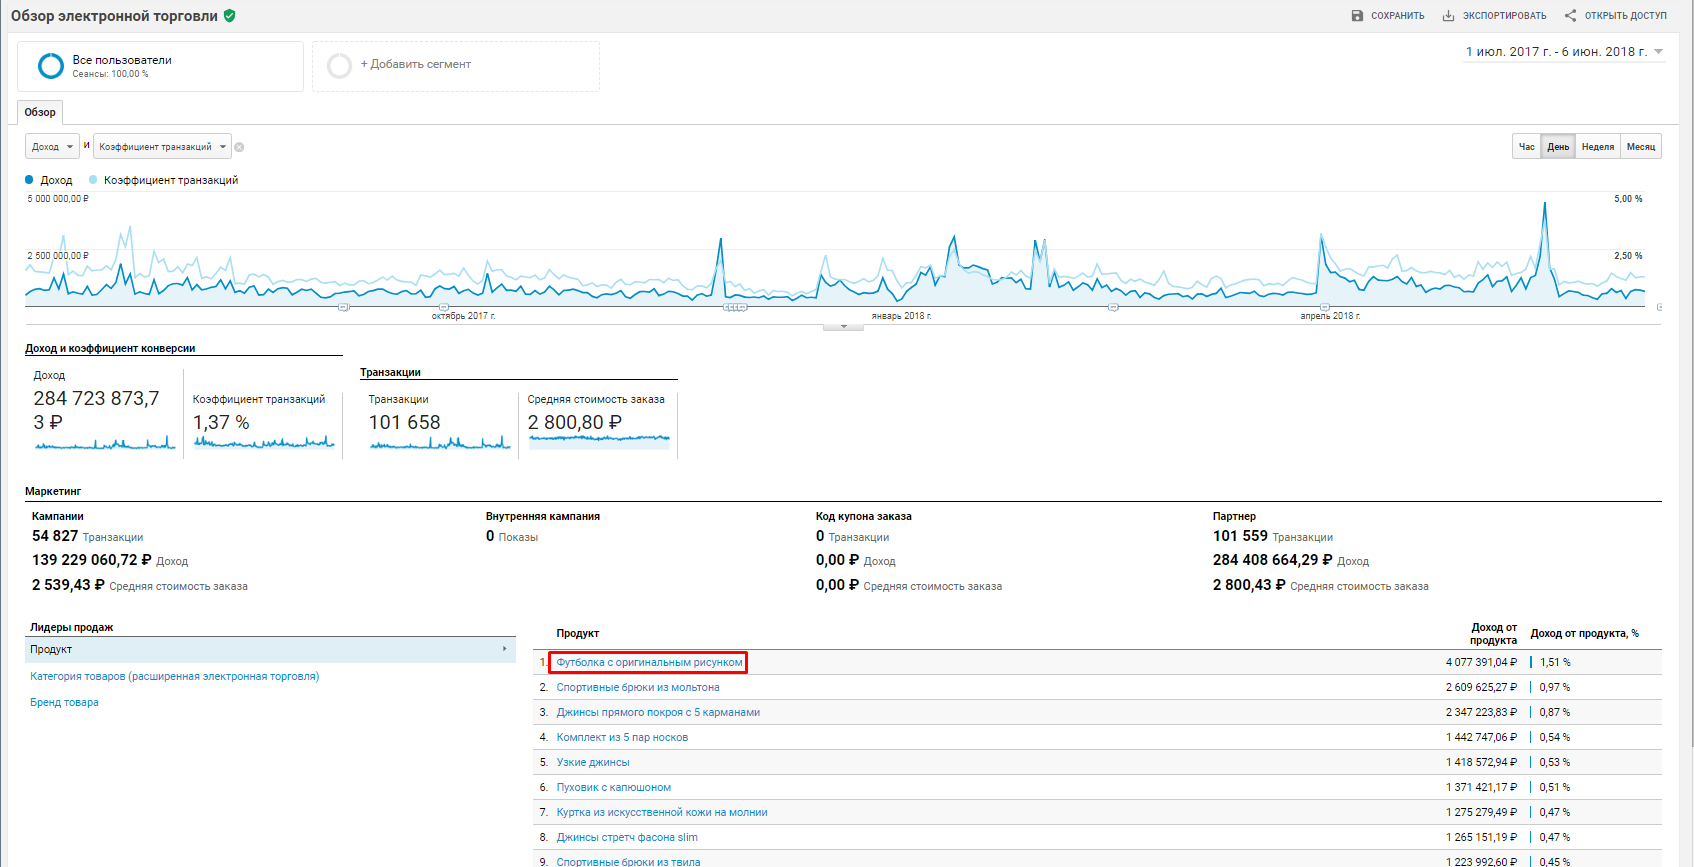Open Футболка с оригинальным рисунком product link
The image size is (1694, 867).
(x=649, y=662)
